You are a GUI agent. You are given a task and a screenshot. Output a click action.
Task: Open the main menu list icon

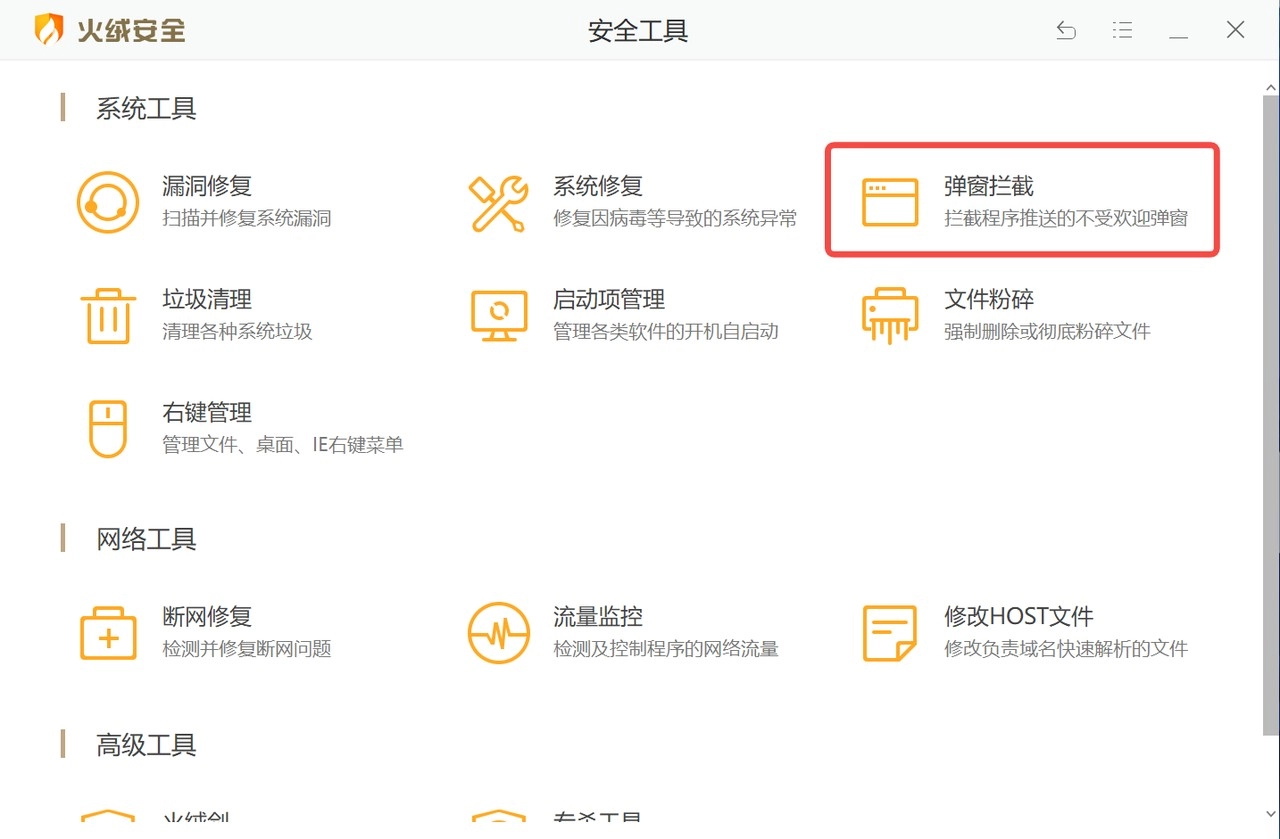click(x=1122, y=31)
